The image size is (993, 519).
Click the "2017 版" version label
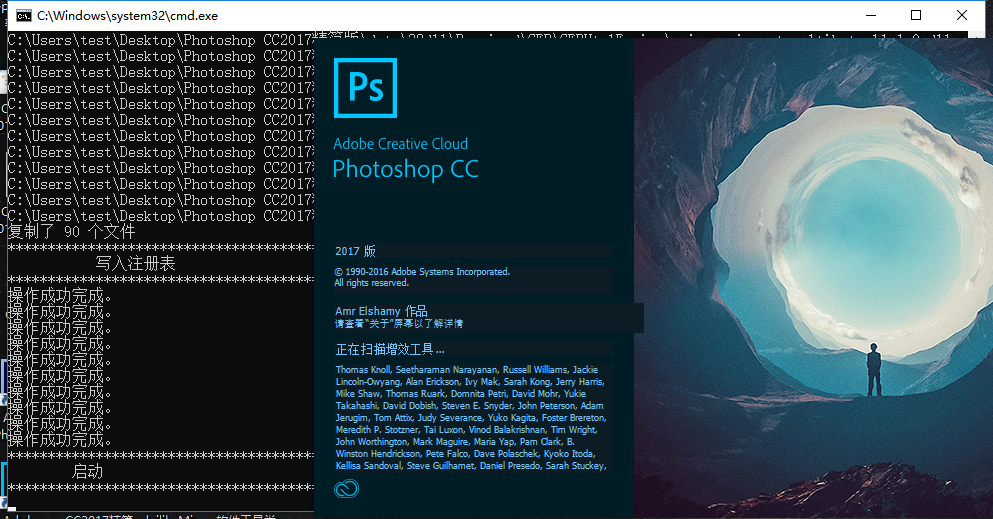click(355, 251)
